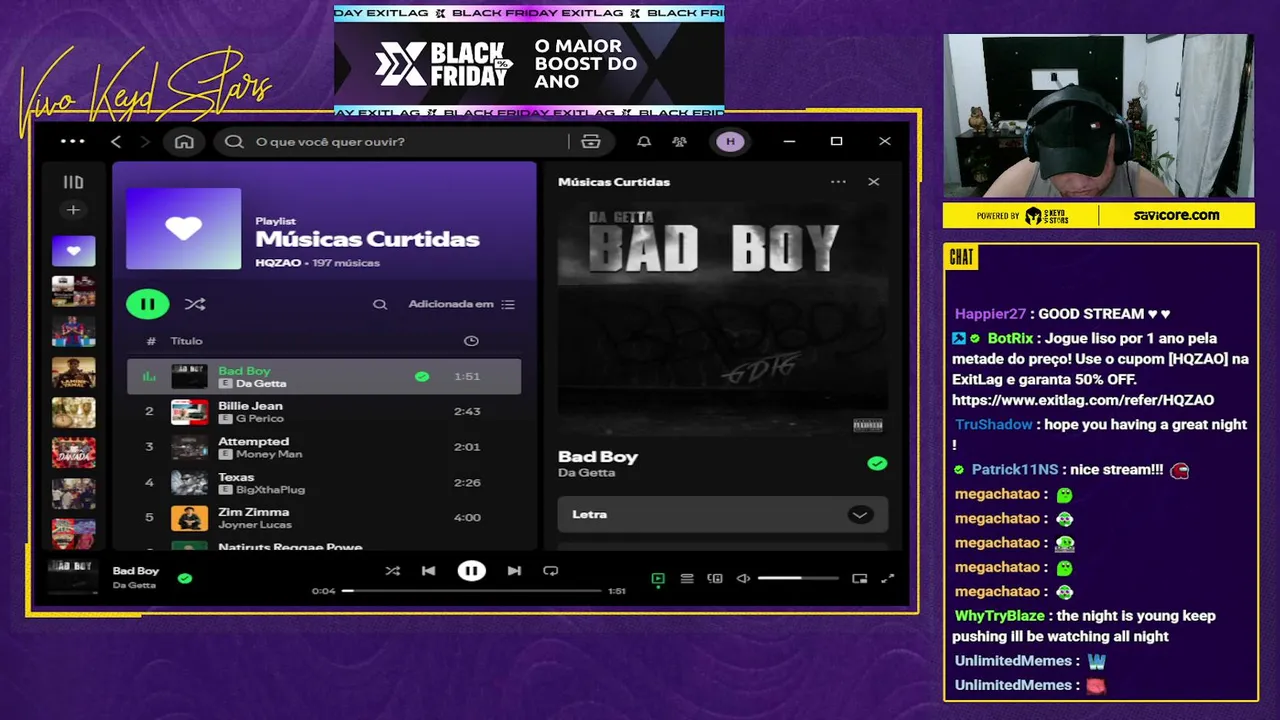
Task: Toggle shuffle in the bottom player bar
Action: pyautogui.click(x=393, y=571)
